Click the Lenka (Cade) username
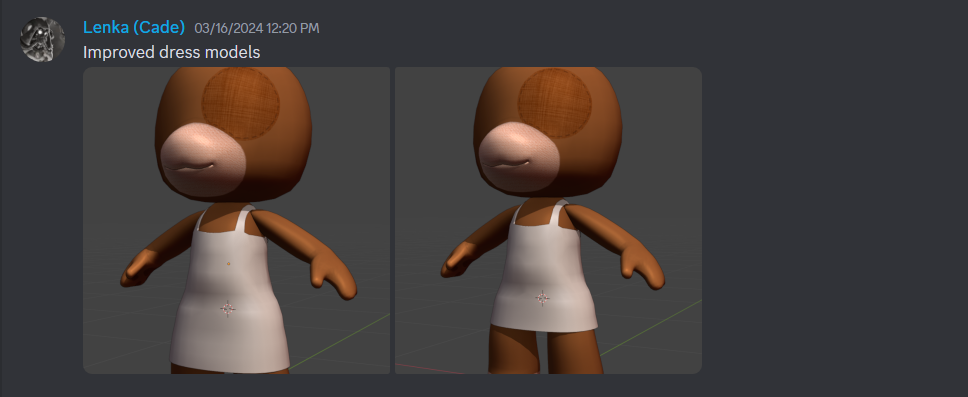Viewport: 968px width, 397px height. tap(134, 27)
